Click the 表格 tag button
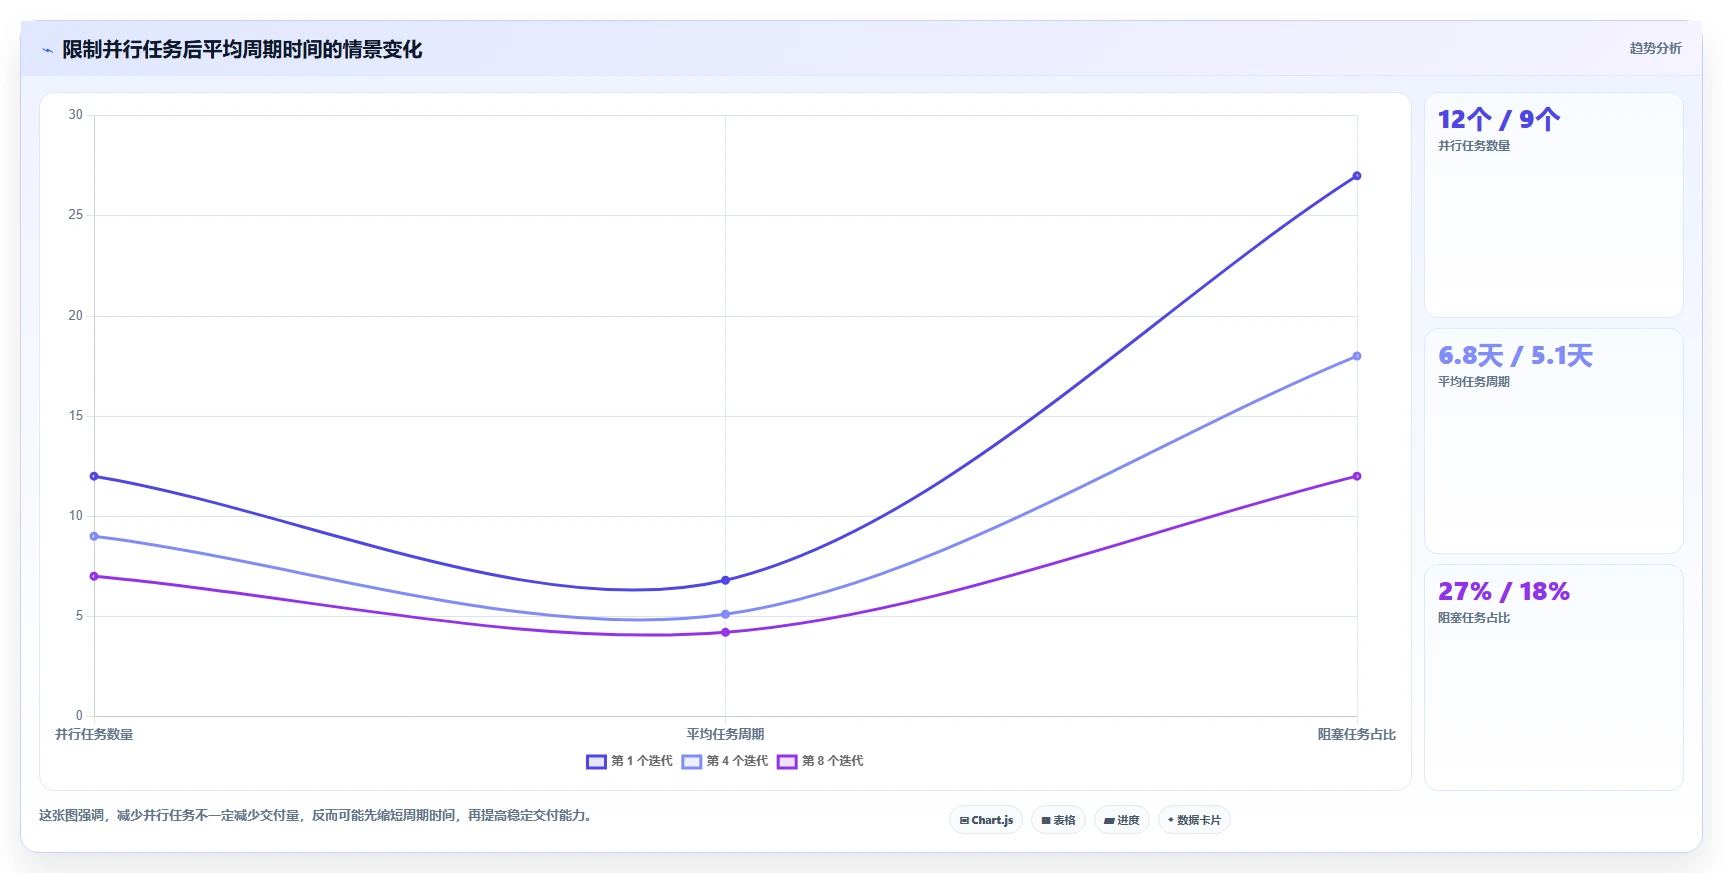The image size is (1723, 873). coord(1058,820)
